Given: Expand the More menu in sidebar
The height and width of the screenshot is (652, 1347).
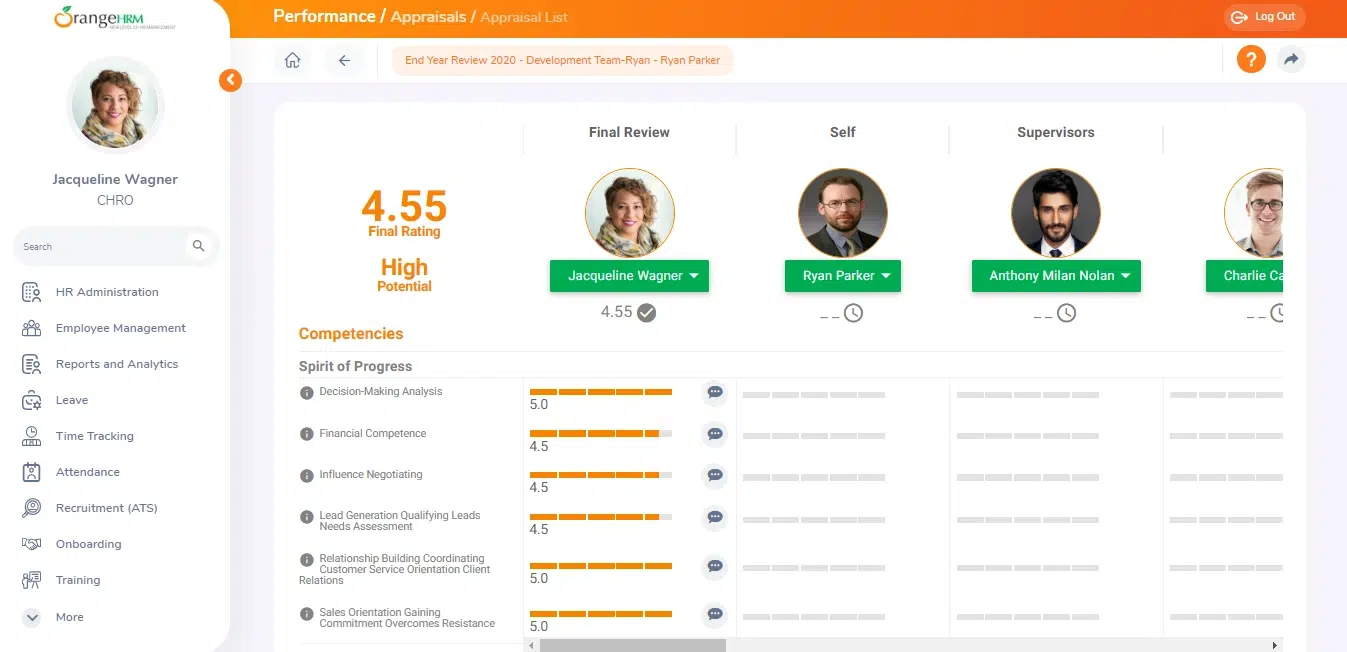Looking at the screenshot, I should coord(32,618).
